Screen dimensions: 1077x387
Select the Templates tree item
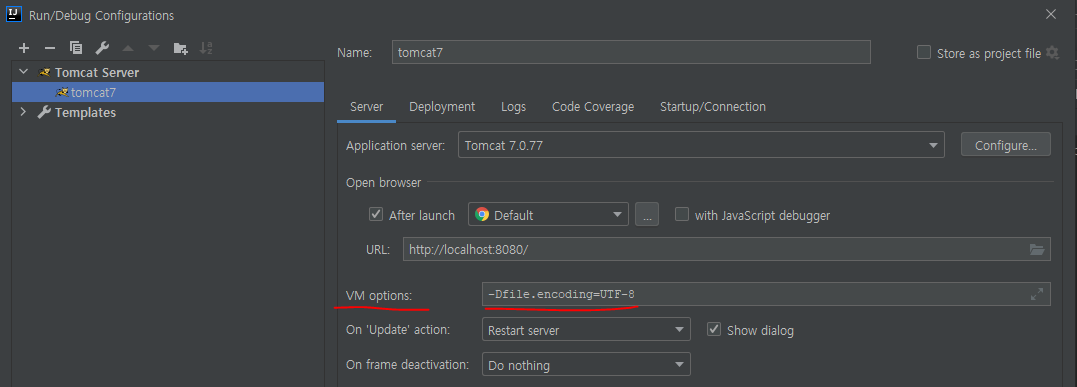click(x=168, y=112)
